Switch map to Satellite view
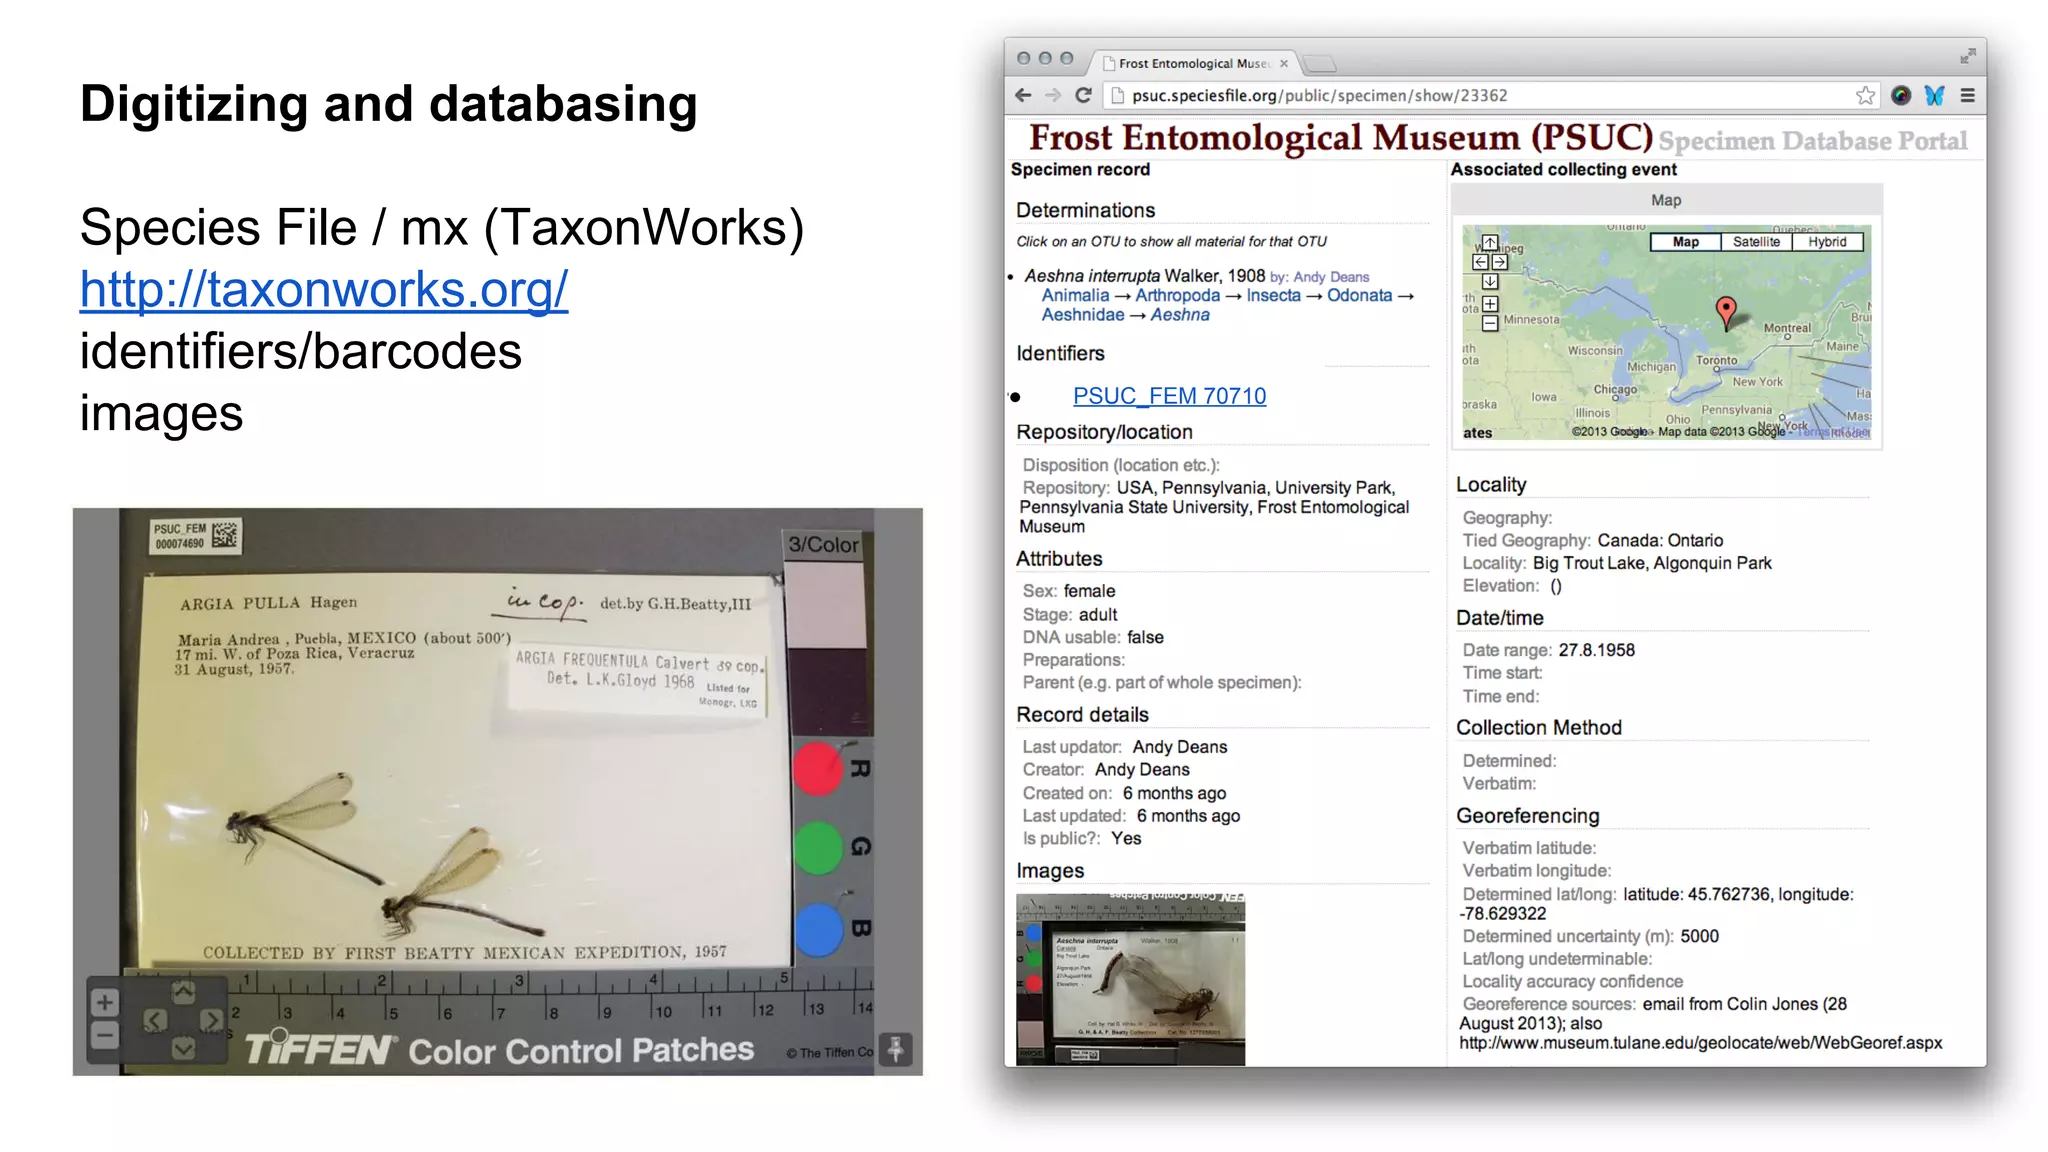This screenshot has width=2048, height=1152. coord(1756,242)
